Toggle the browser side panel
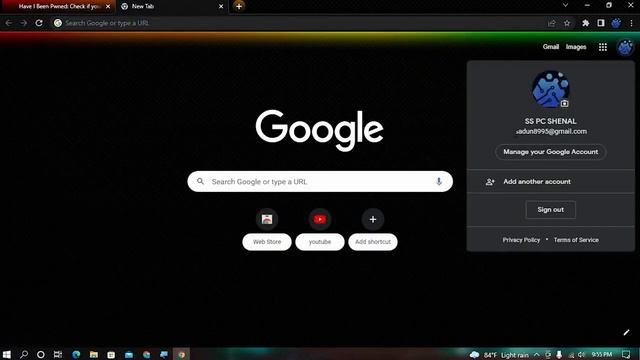The image size is (640, 360). [x=601, y=23]
